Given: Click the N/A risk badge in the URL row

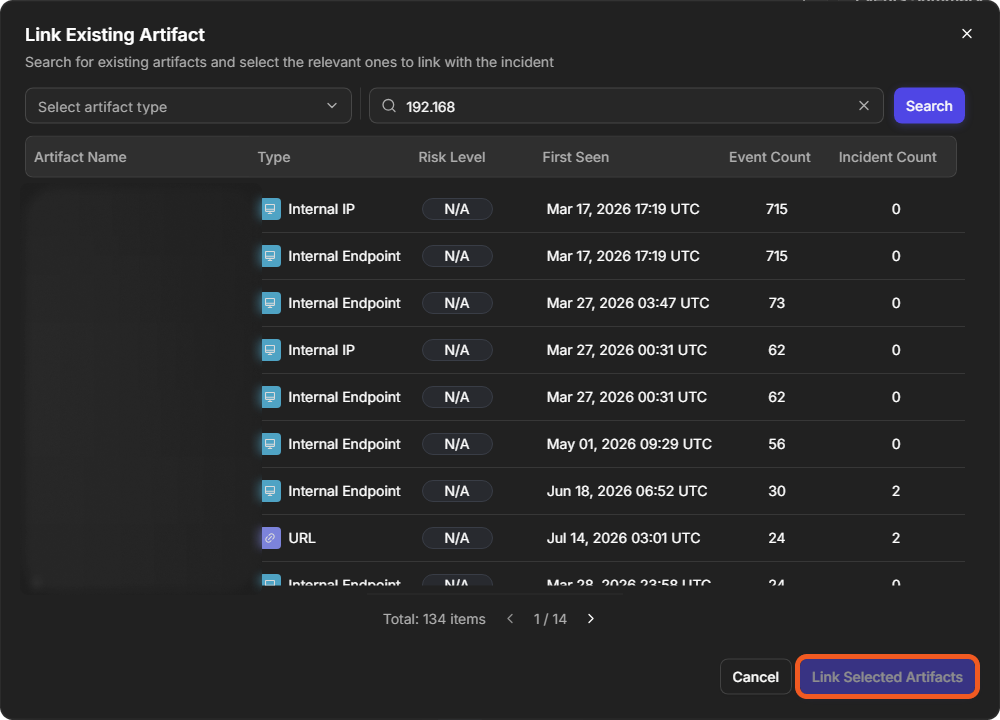Looking at the screenshot, I should pyautogui.click(x=457, y=538).
